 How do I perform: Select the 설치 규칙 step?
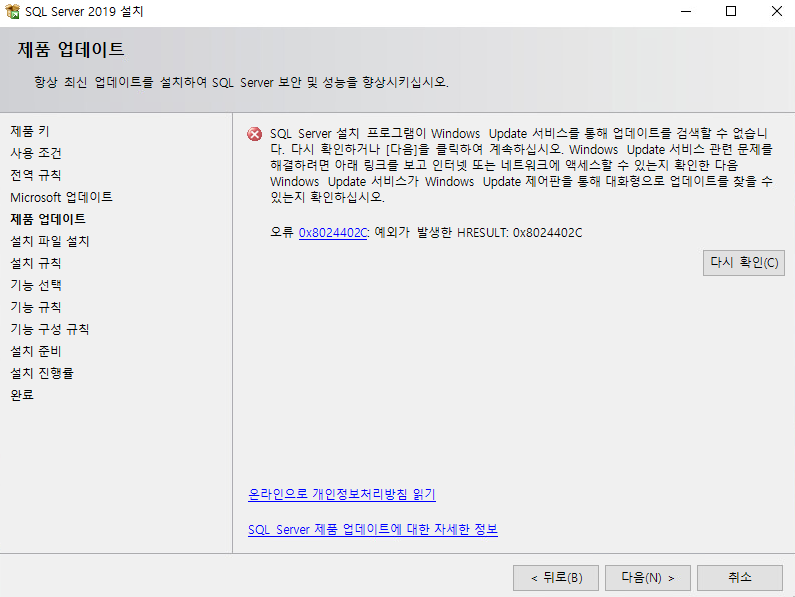(x=35, y=263)
